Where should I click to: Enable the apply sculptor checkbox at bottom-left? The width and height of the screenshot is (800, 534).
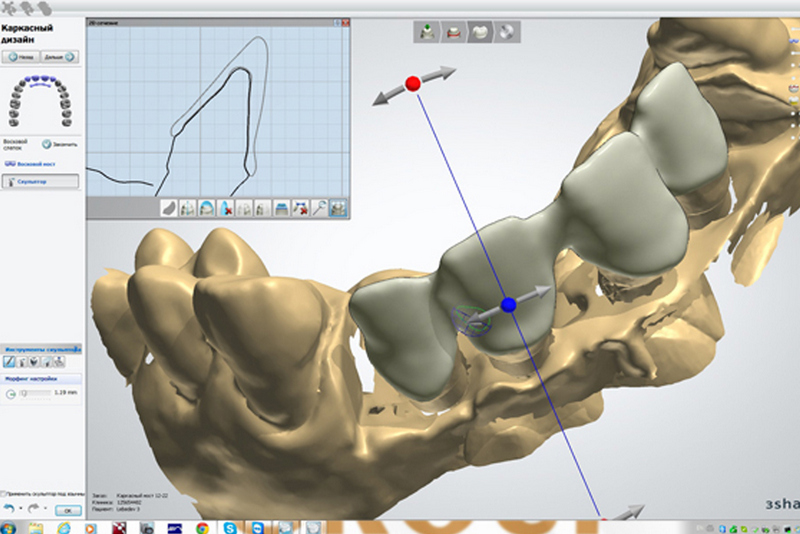4,493
